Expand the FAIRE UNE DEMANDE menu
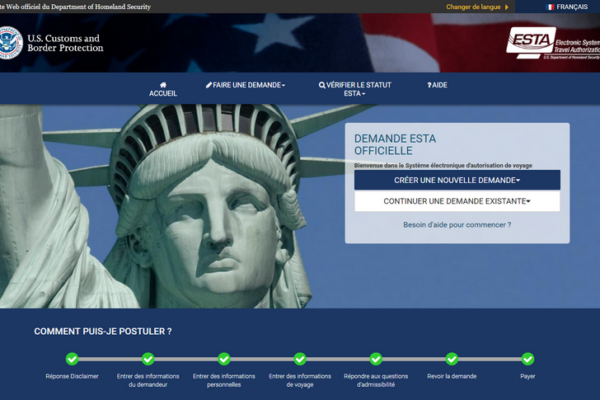This screenshot has width=600, height=400. 246,85
